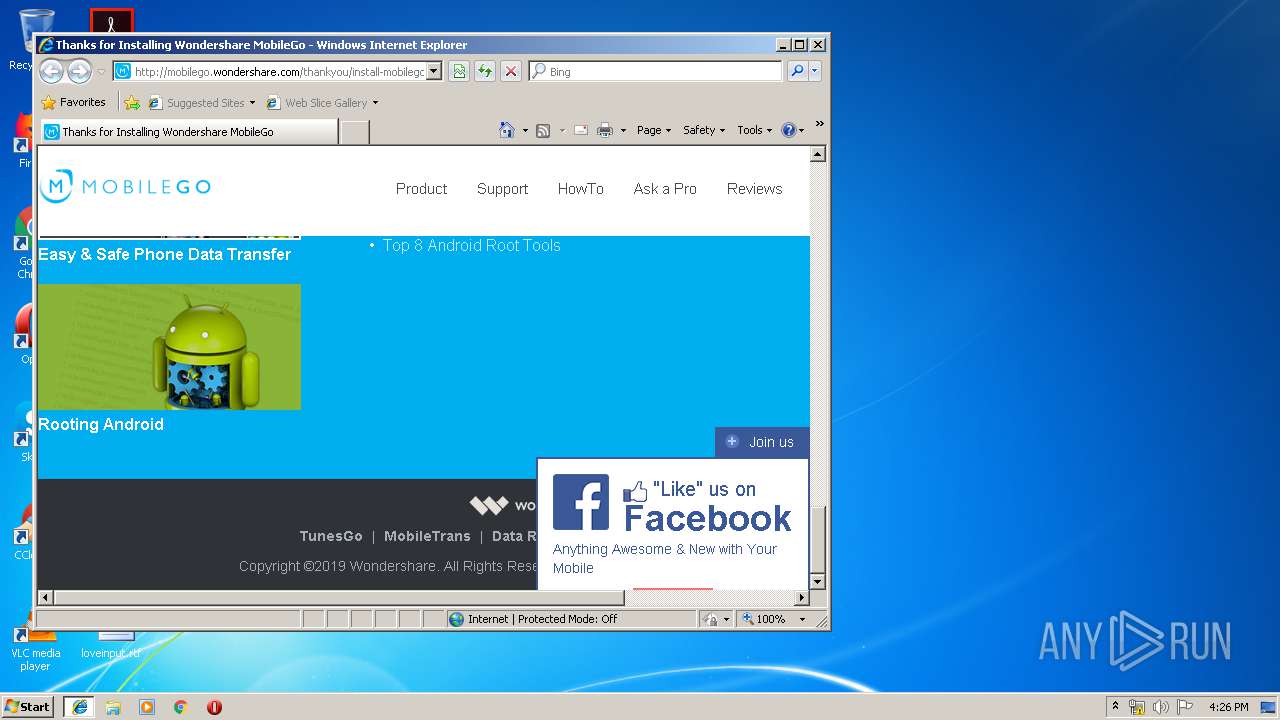Viewport: 1280px width, 720px height.
Task: Click the MobileGo logo
Action: (x=125, y=187)
